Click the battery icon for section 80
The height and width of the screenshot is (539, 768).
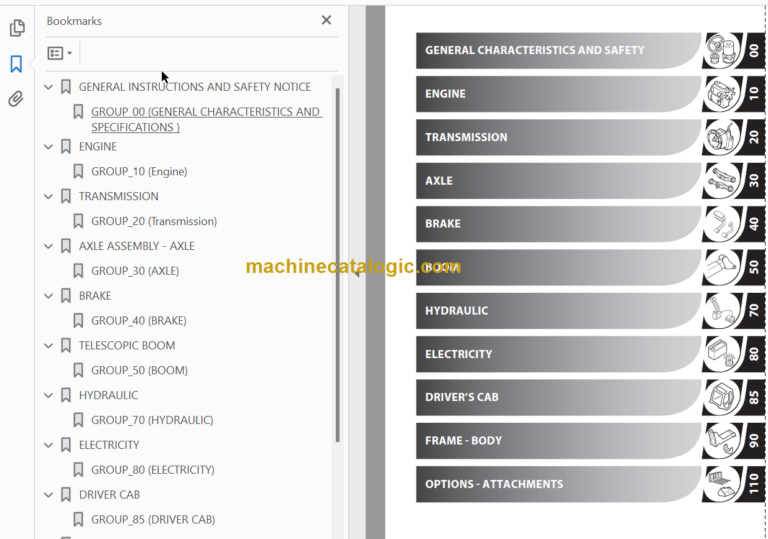click(721, 354)
